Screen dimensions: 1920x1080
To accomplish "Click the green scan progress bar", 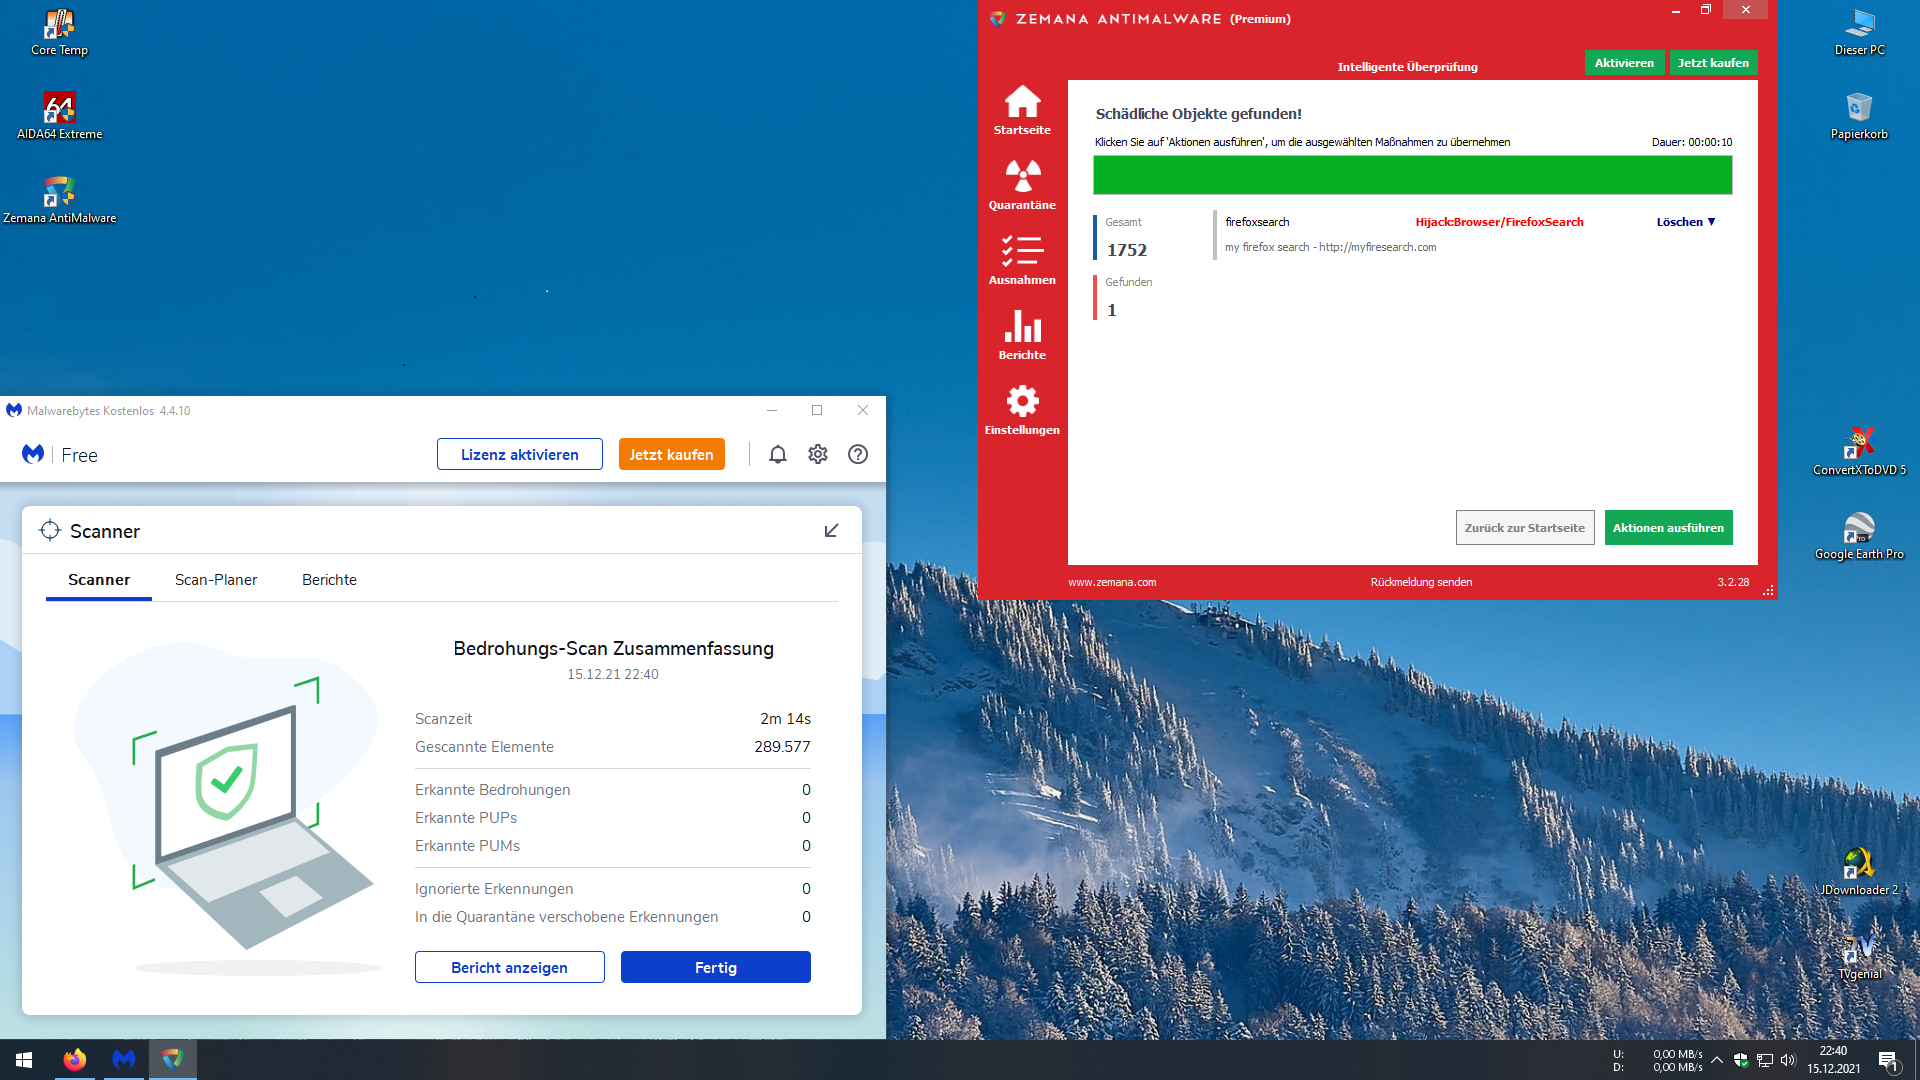I will tap(1412, 176).
